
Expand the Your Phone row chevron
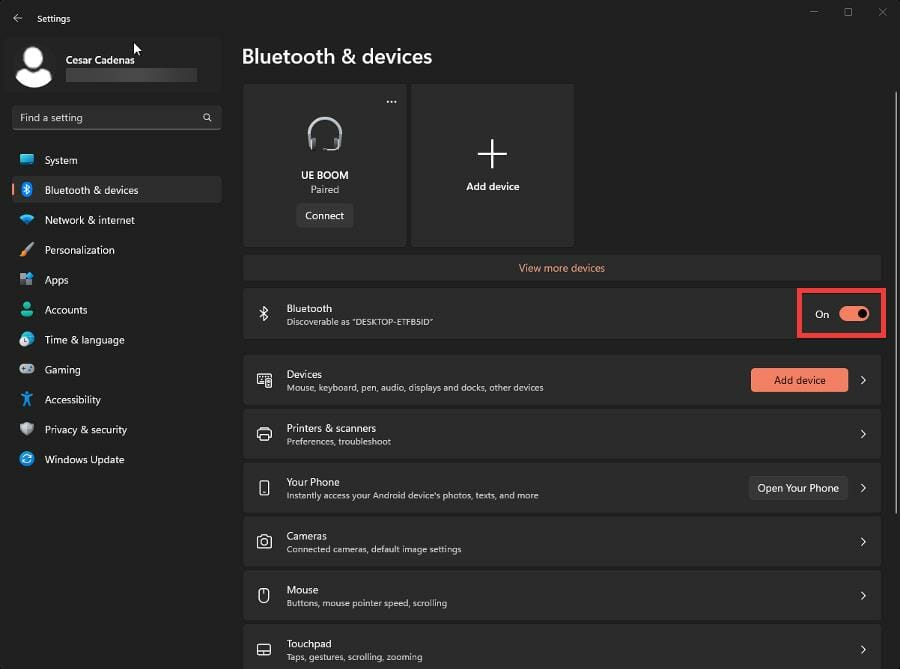(863, 488)
